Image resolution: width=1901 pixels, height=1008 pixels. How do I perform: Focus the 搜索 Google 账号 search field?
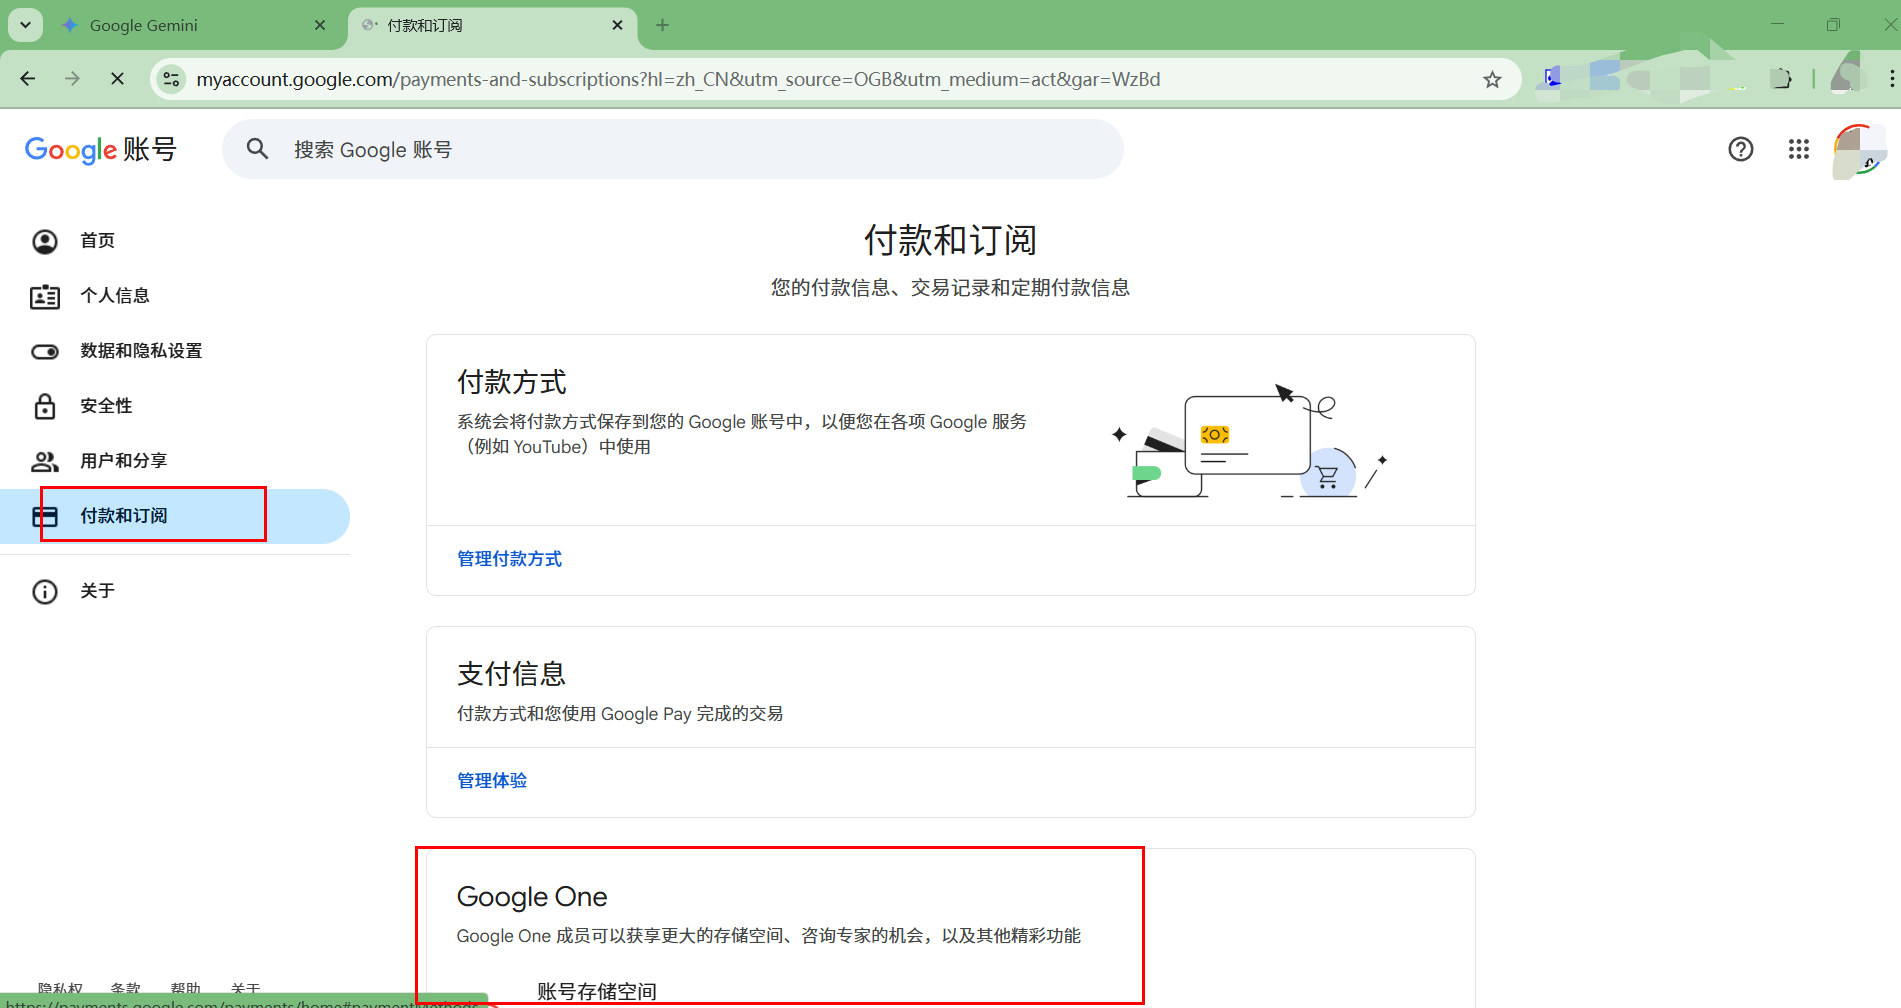673,149
